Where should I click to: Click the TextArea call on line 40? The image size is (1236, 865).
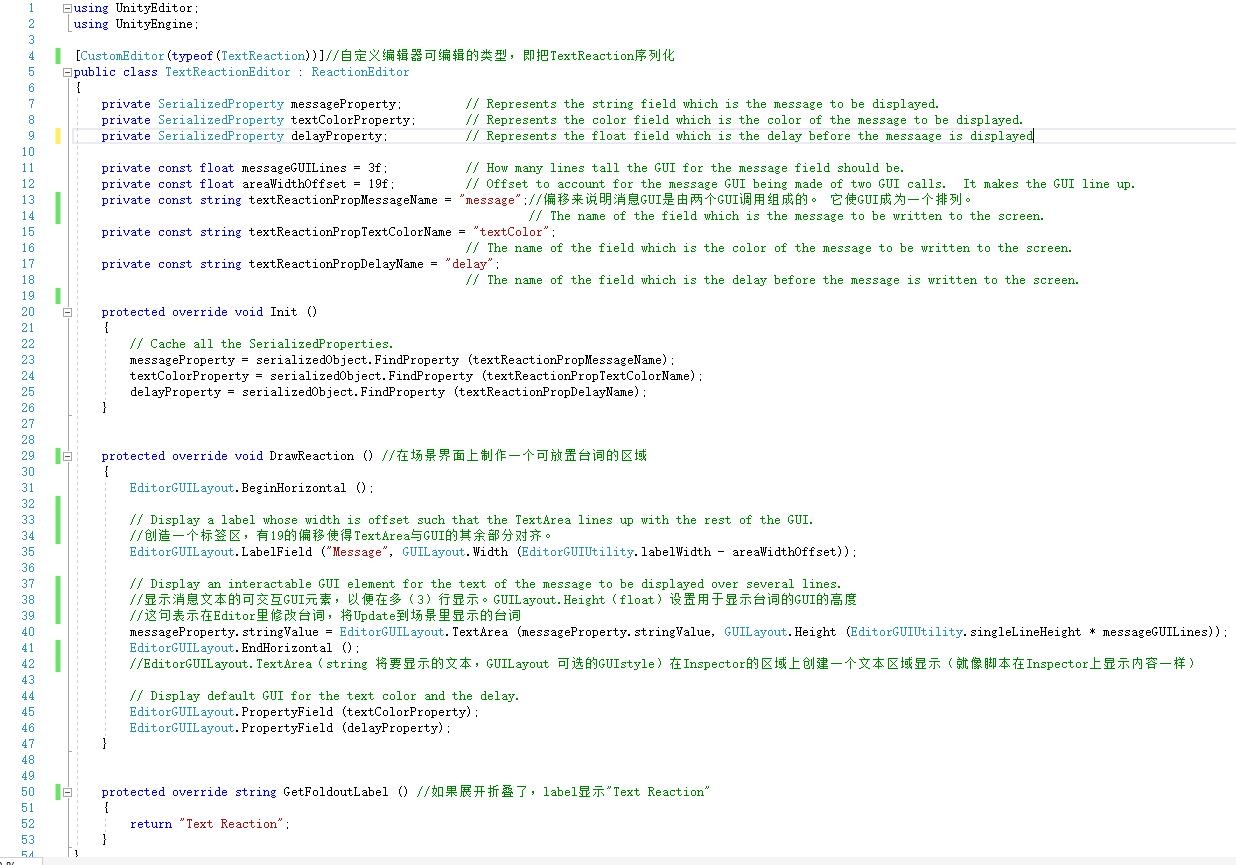point(482,632)
